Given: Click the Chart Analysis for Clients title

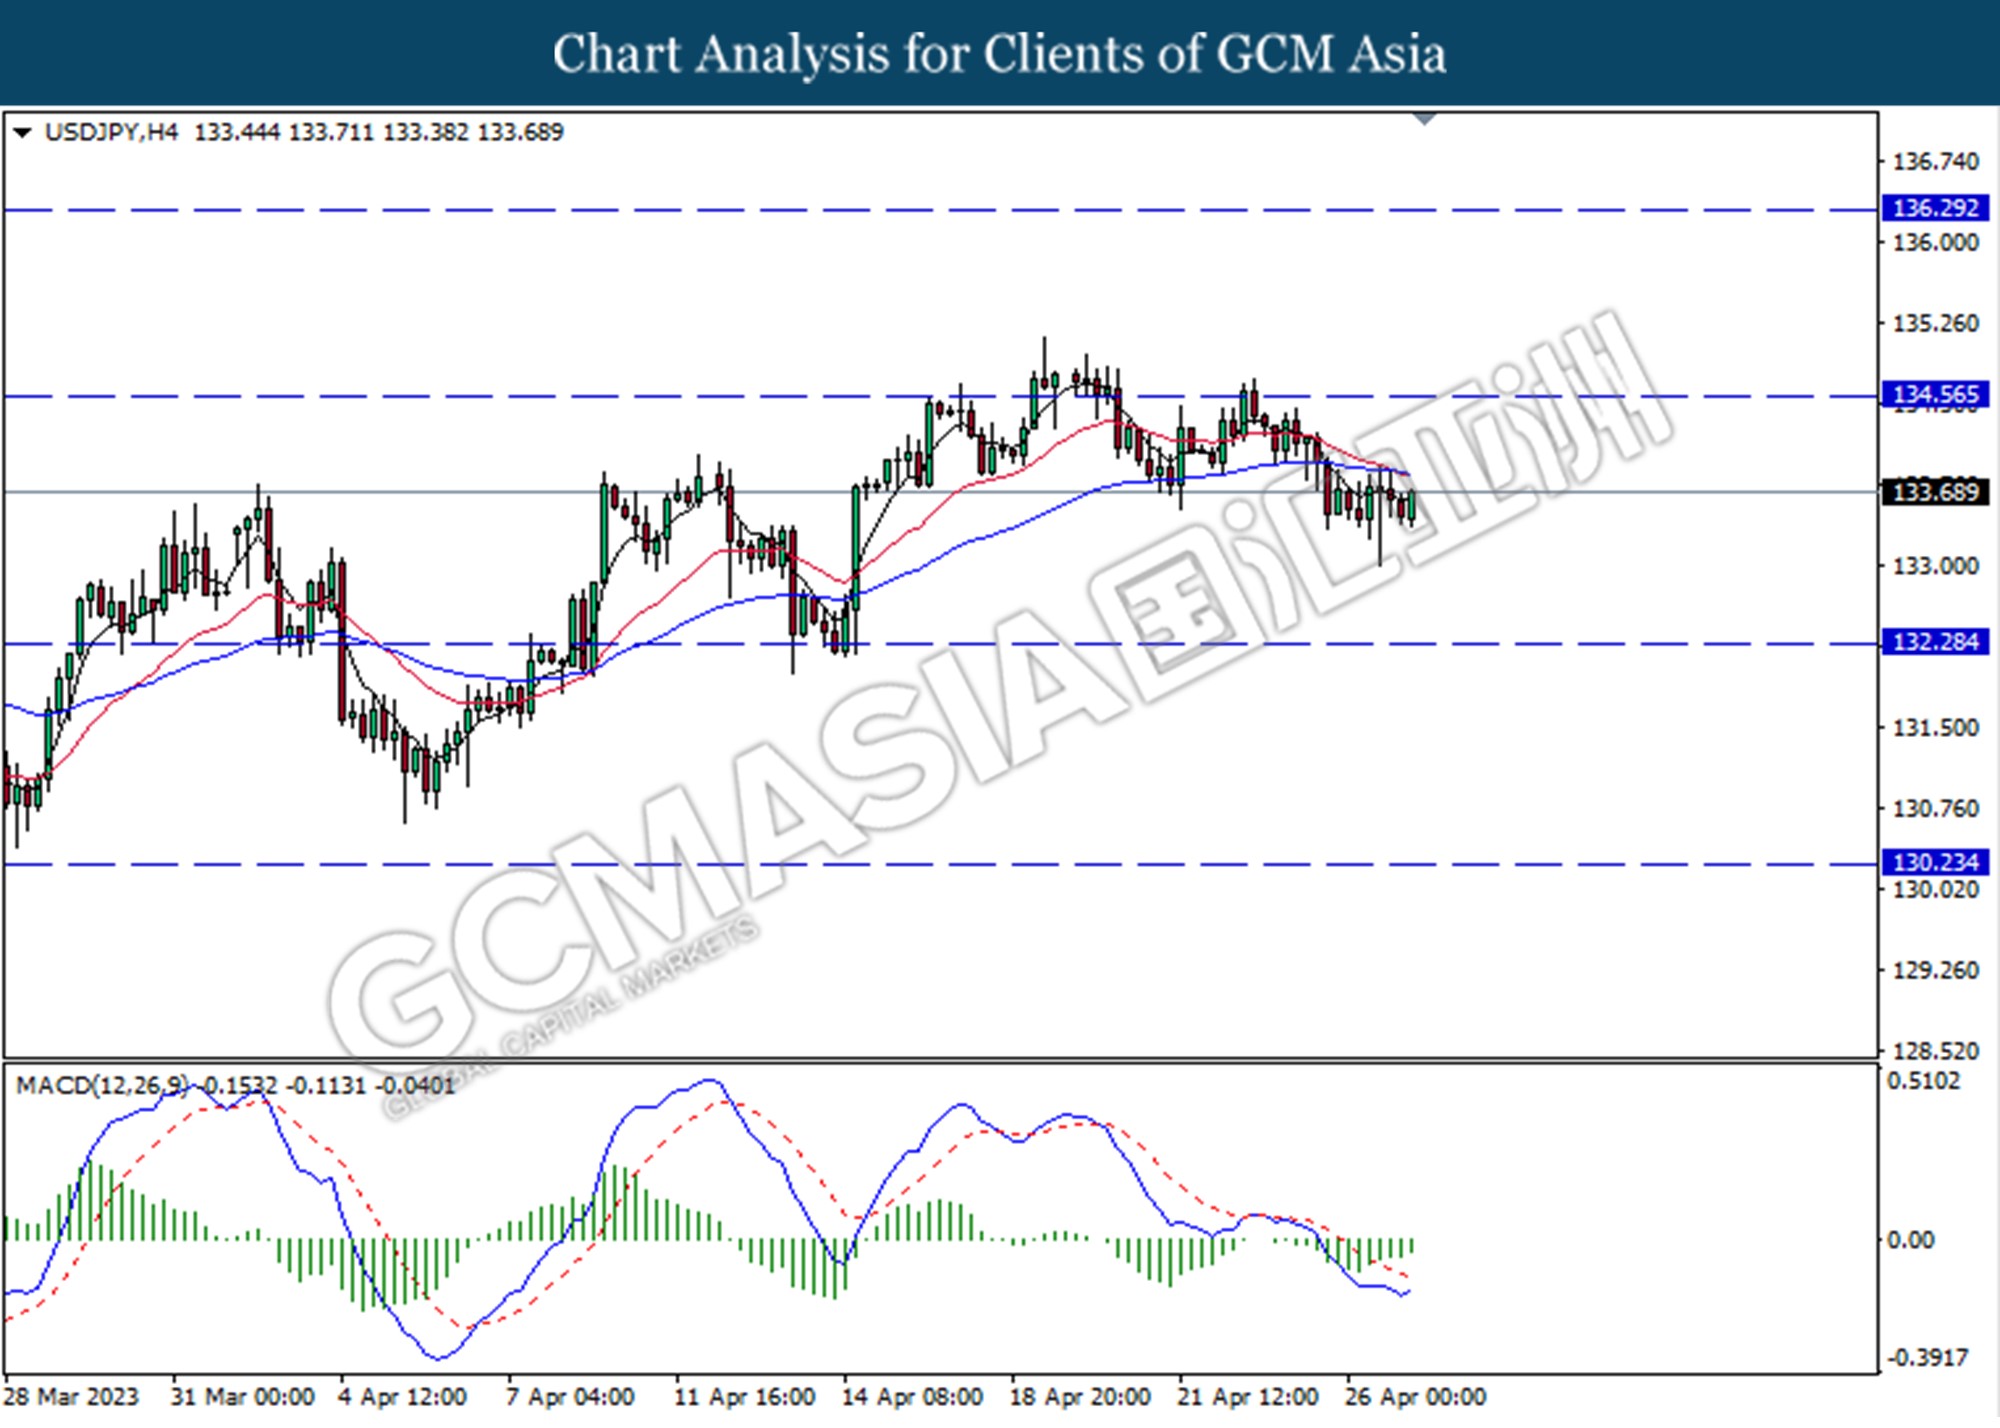Looking at the screenshot, I should [1000, 54].
